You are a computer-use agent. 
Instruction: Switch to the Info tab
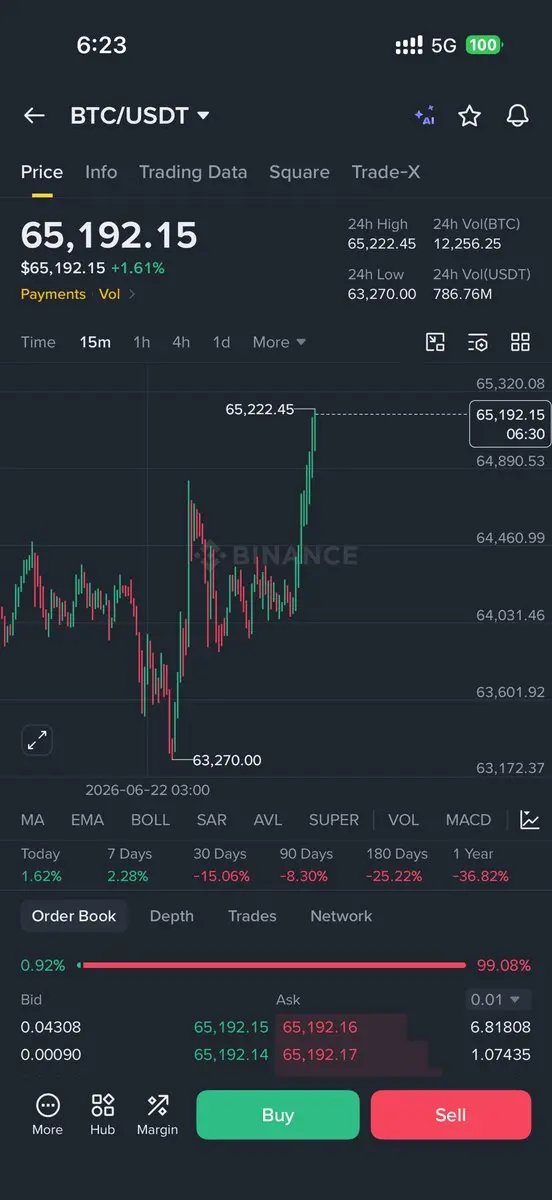coord(101,172)
